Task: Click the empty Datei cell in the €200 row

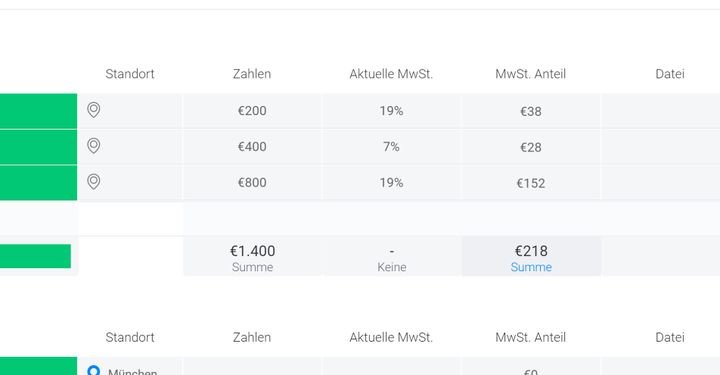Action: [661, 111]
